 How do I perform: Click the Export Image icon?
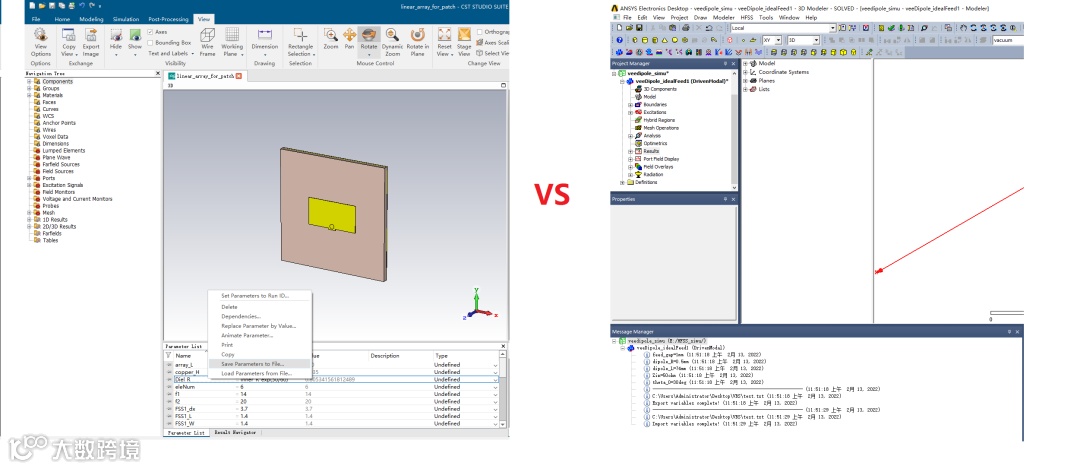[x=91, y=34]
